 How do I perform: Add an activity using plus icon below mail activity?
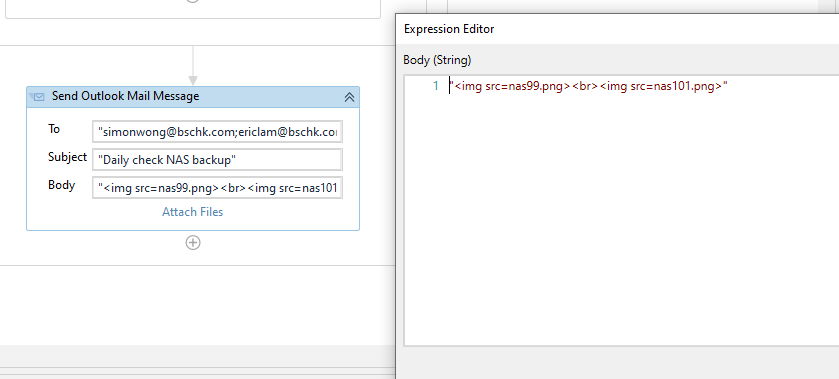(x=193, y=242)
